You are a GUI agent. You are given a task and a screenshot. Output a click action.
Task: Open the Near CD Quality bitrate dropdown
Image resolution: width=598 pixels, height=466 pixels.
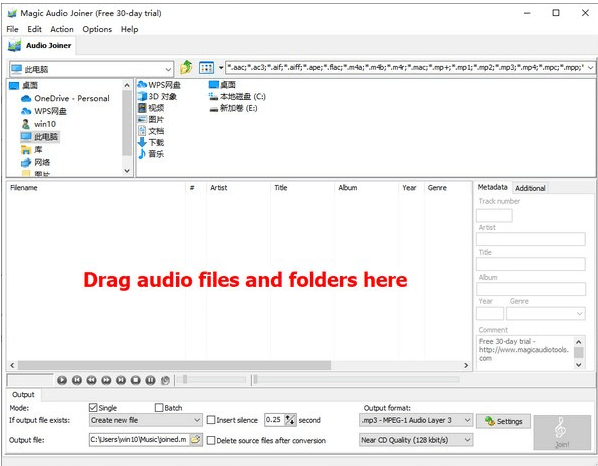[x=416, y=440]
